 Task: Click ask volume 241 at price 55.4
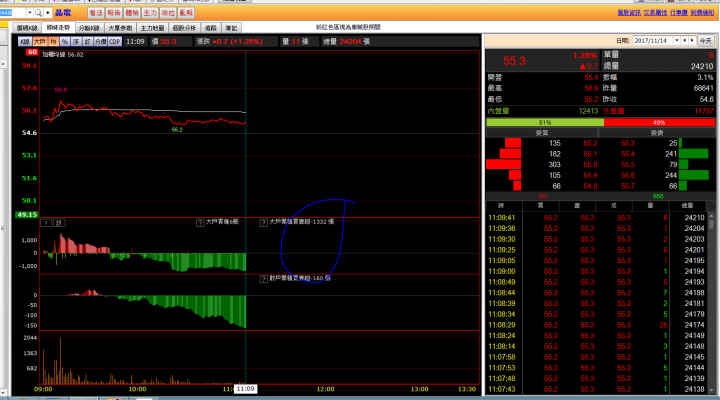tap(671, 154)
